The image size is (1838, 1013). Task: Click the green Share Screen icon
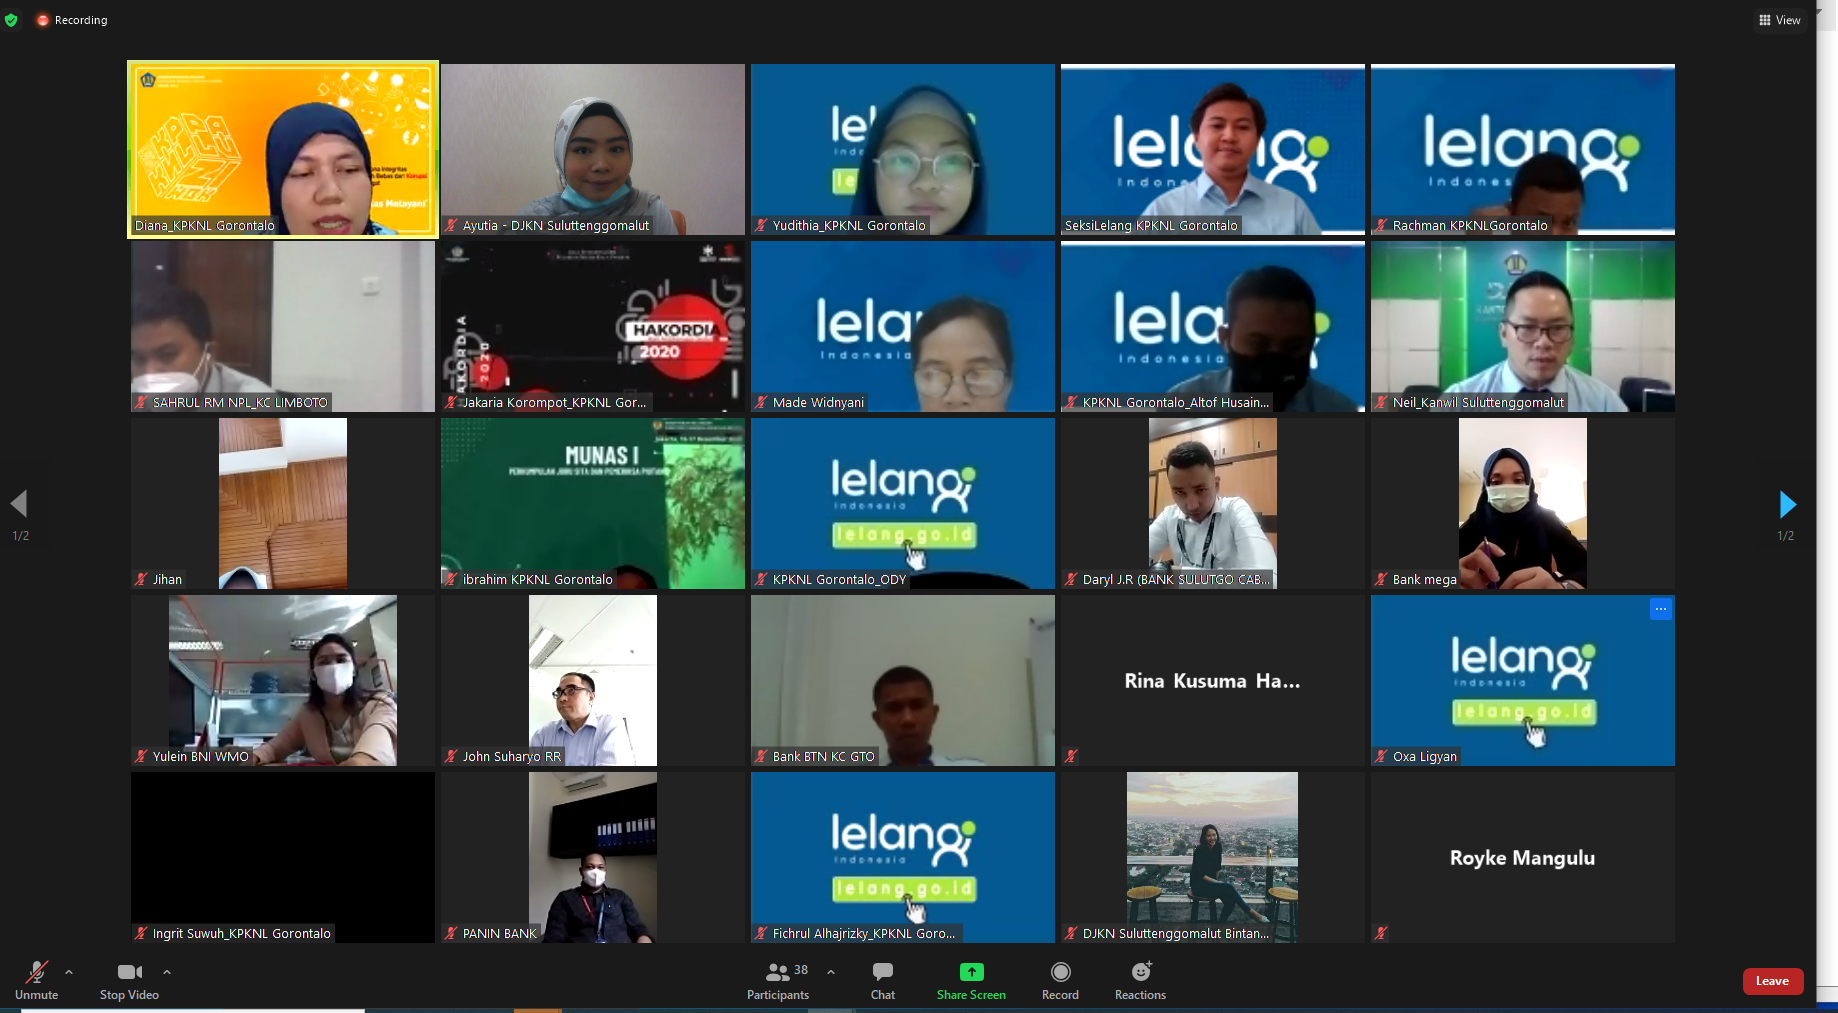[971, 972]
